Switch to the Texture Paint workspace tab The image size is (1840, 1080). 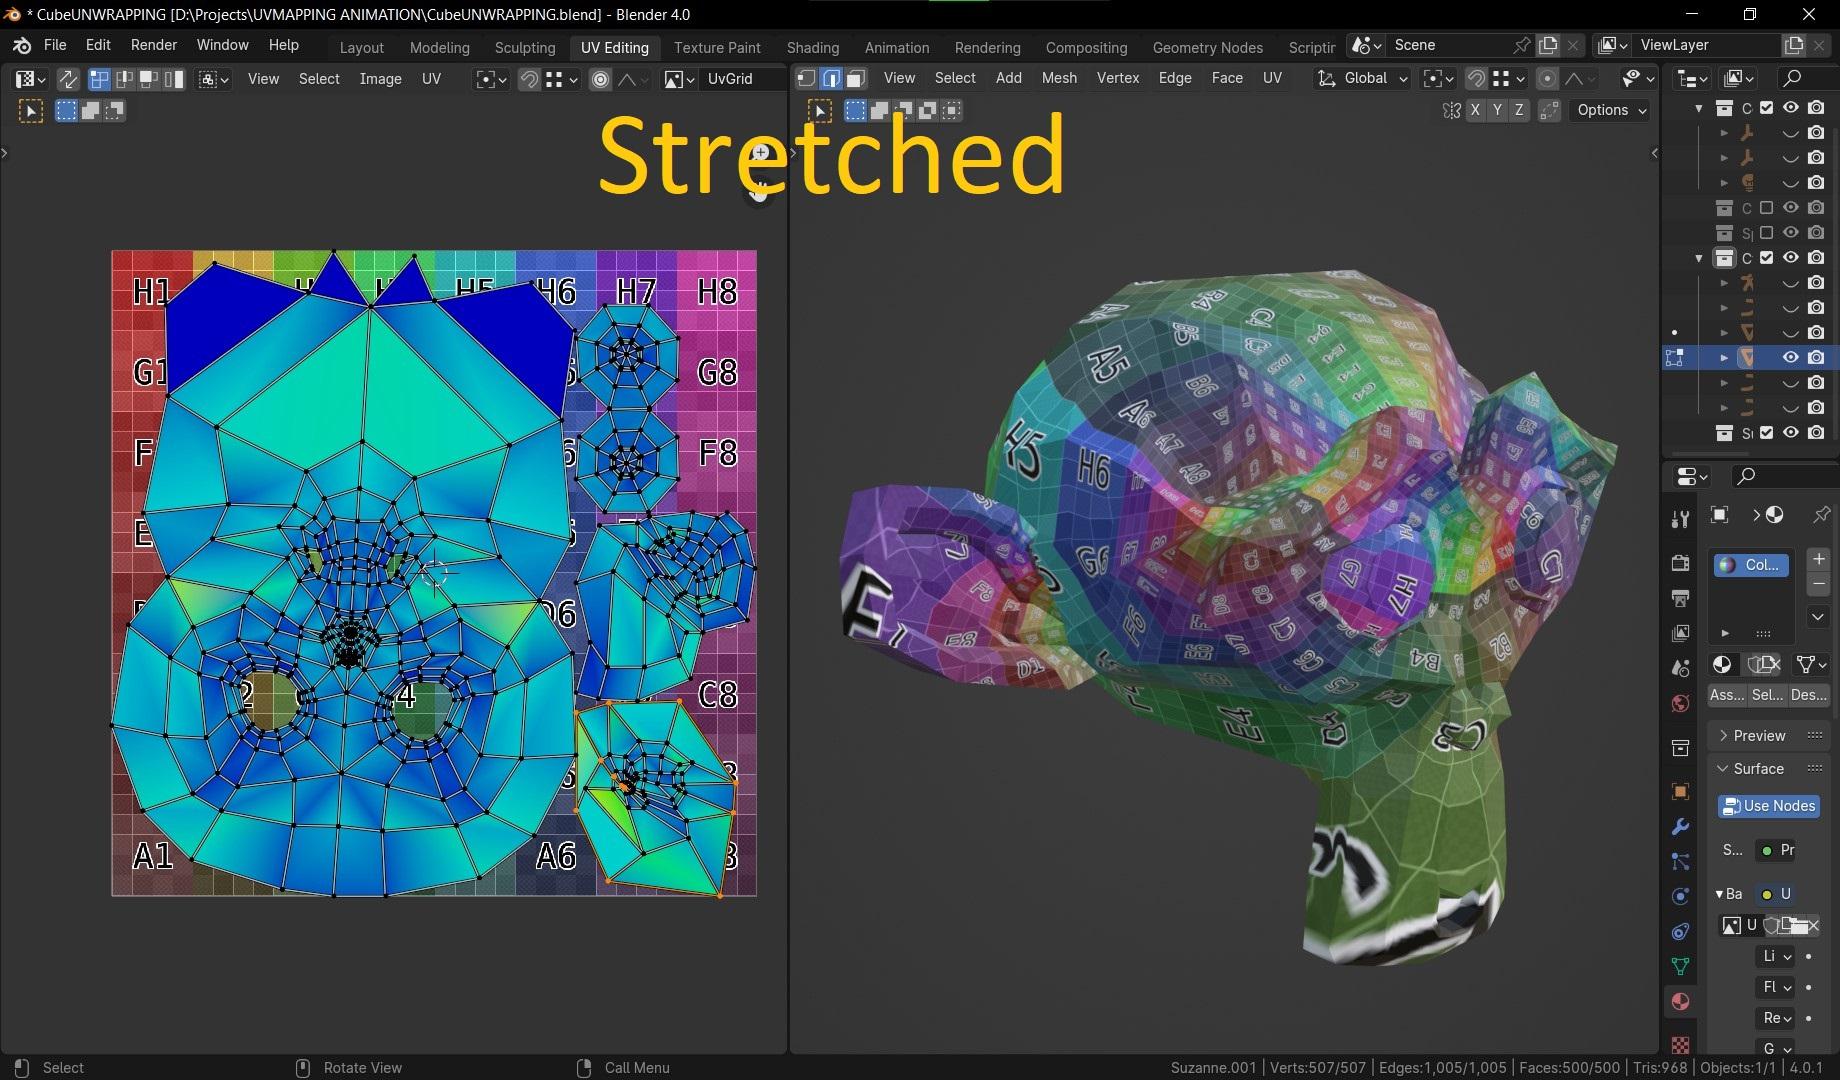tap(716, 47)
